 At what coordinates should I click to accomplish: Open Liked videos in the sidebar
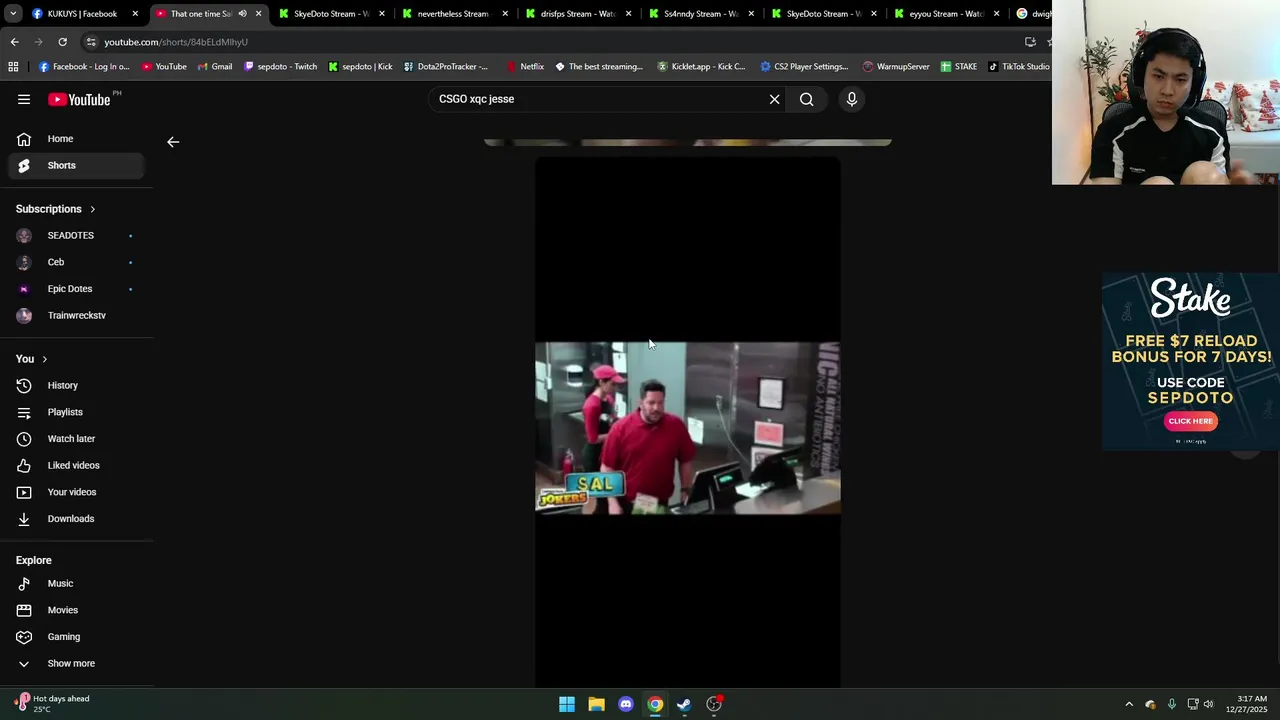coord(77,465)
